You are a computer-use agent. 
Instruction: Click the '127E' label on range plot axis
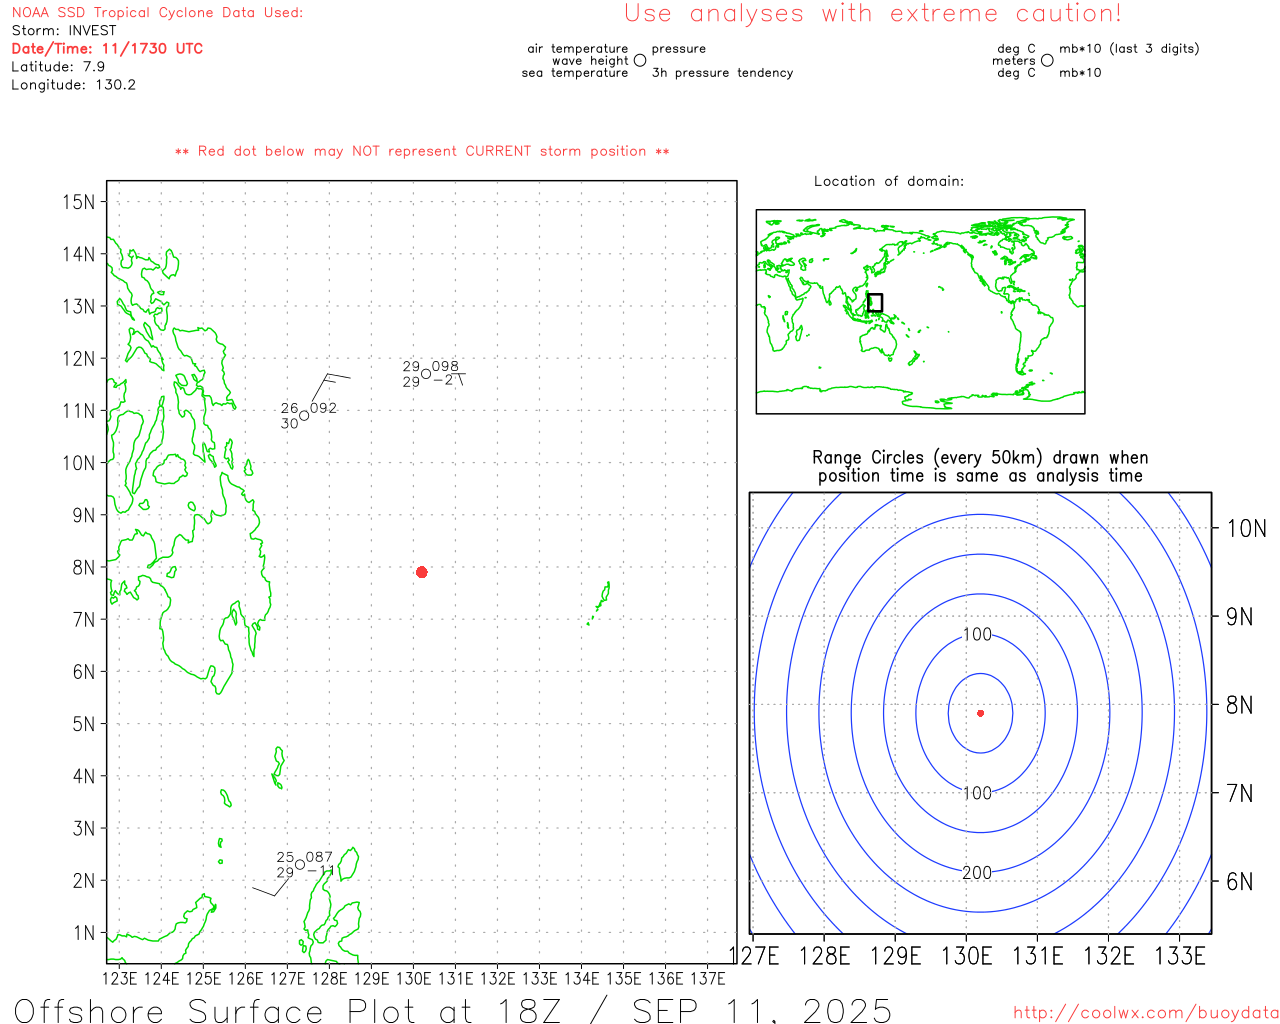(754, 956)
